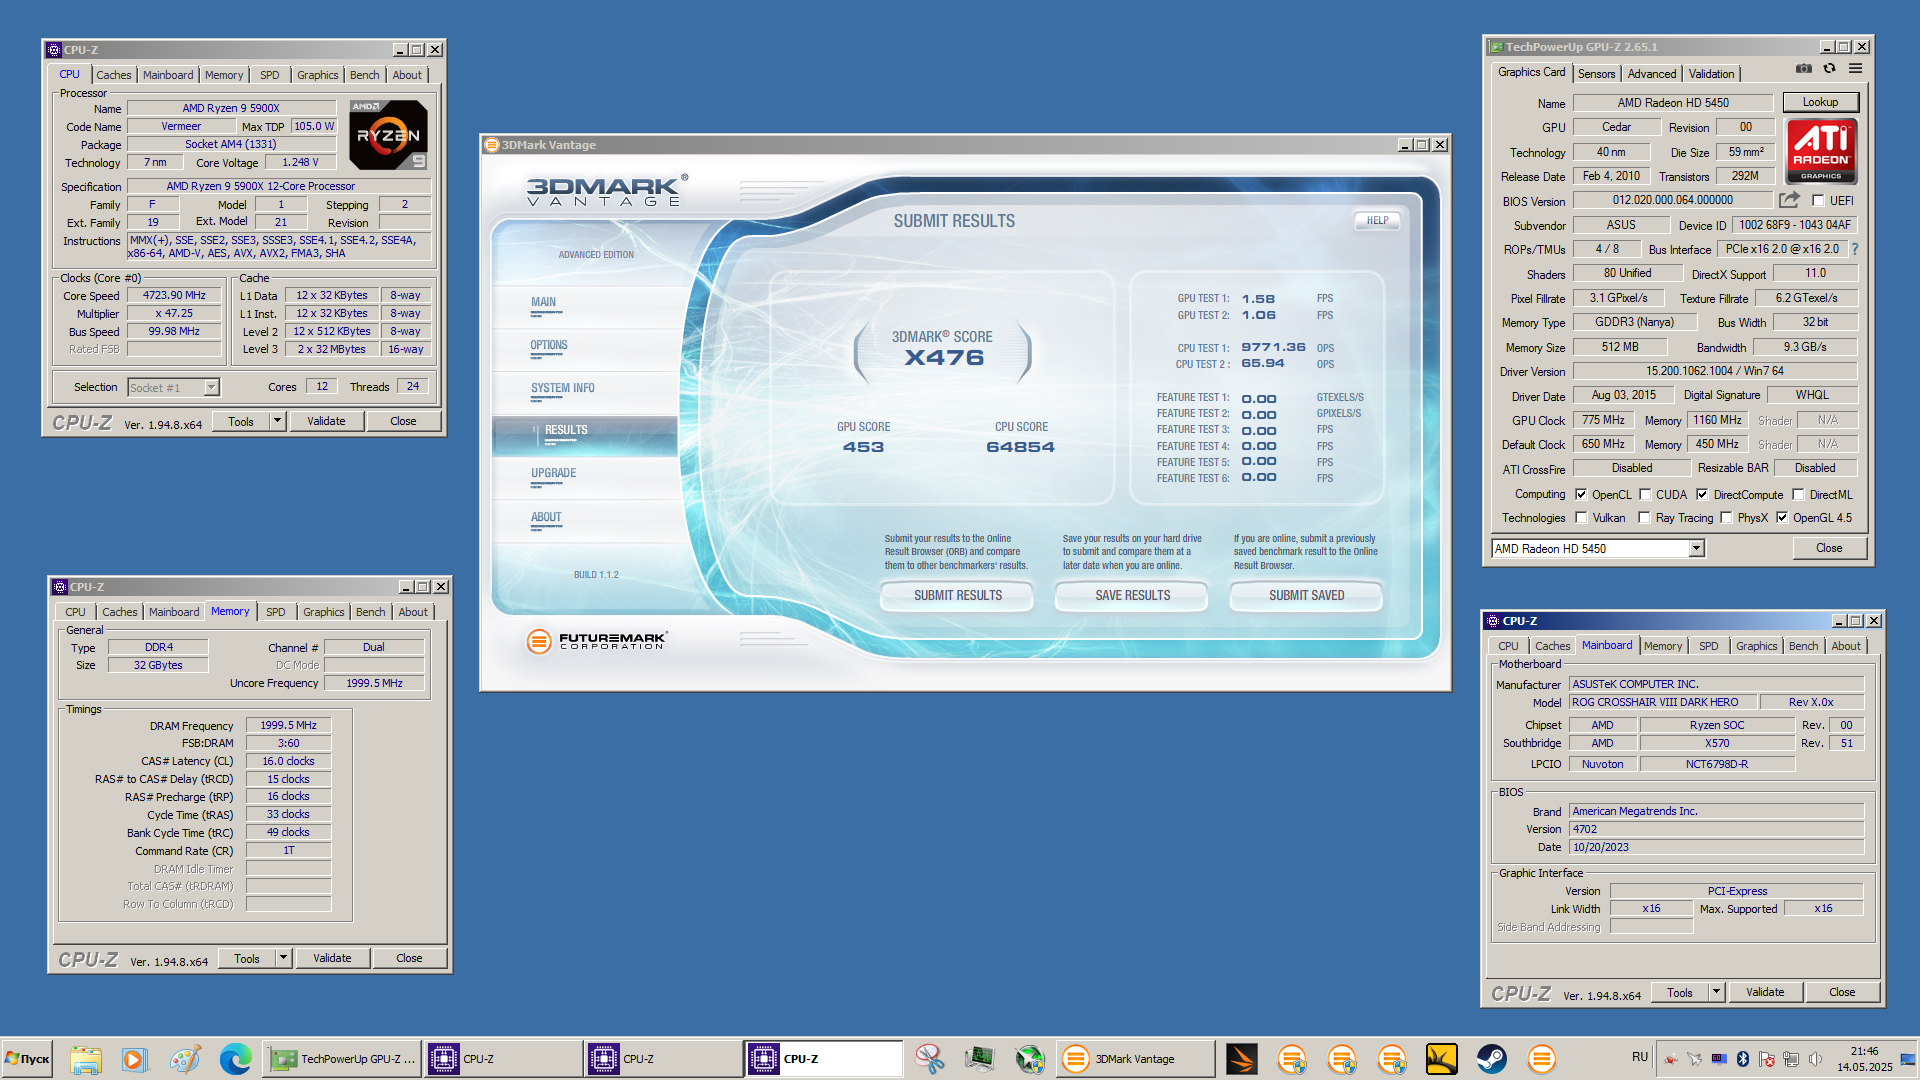
Task: Launch the black-and-orange 3DMark taskbar icon
Action: pos(1242,1059)
